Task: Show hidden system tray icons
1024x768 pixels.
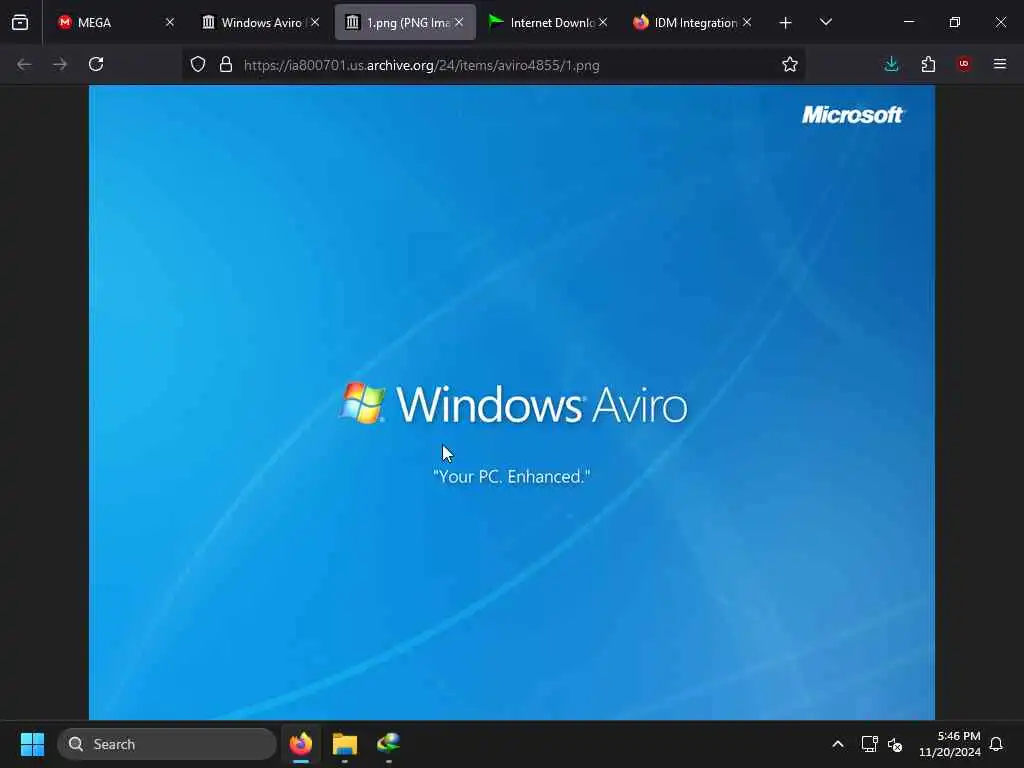Action: tap(838, 744)
